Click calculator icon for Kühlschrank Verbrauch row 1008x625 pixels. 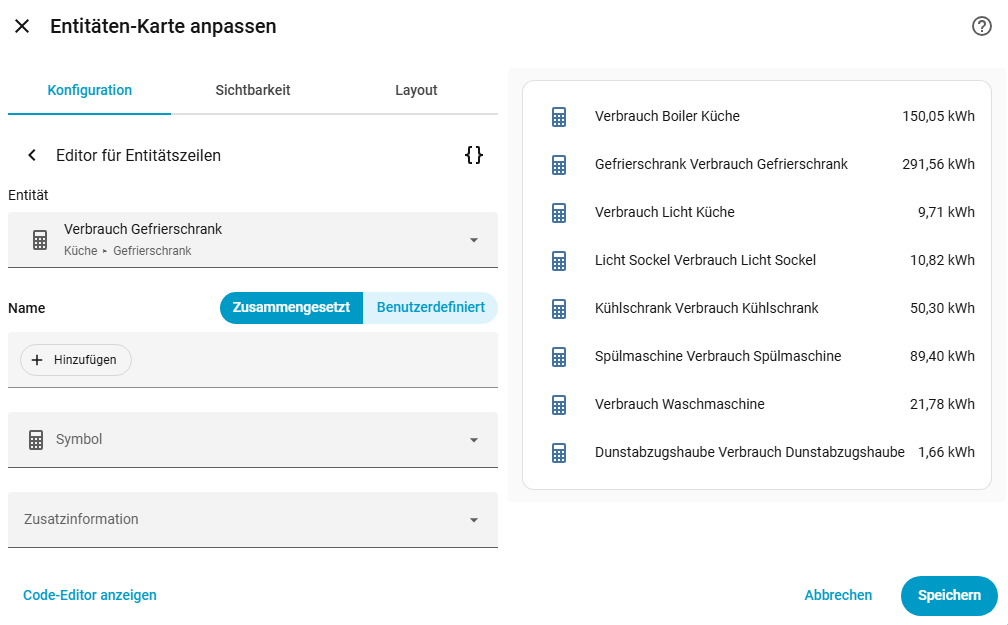(x=559, y=309)
